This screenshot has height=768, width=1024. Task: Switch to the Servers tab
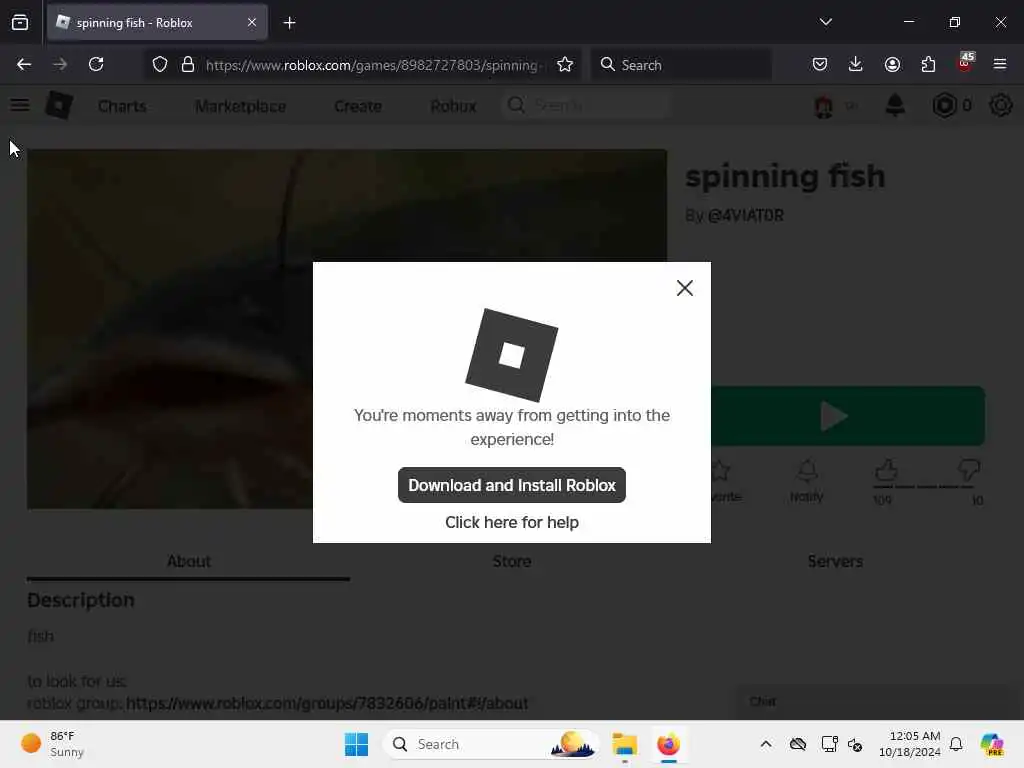pyautogui.click(x=835, y=562)
